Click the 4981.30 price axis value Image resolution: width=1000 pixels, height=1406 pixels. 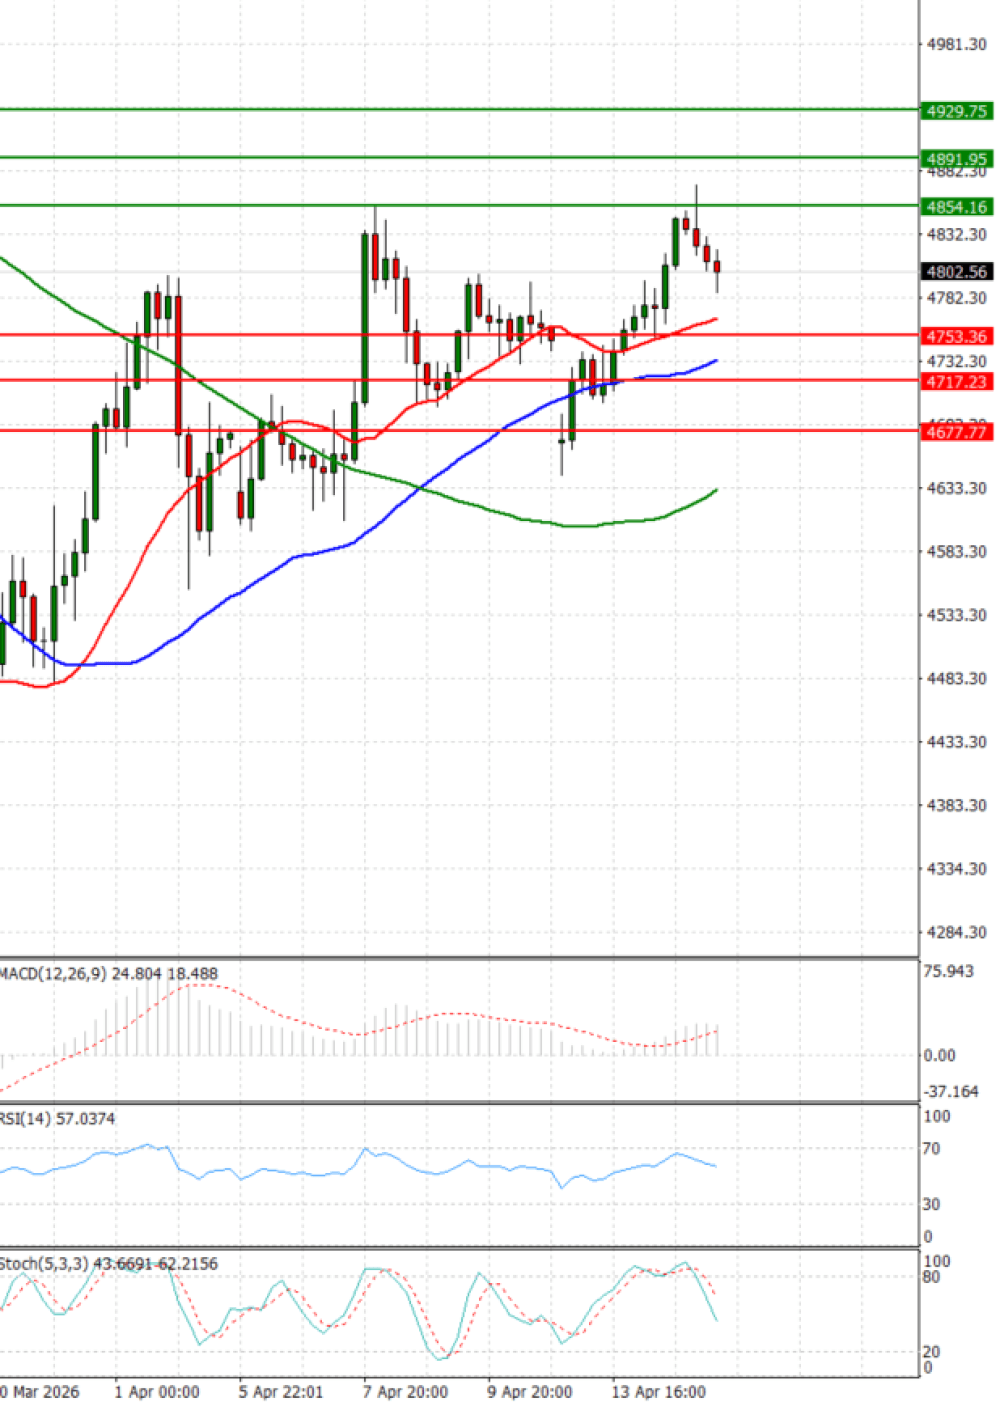pyautogui.click(x=956, y=44)
